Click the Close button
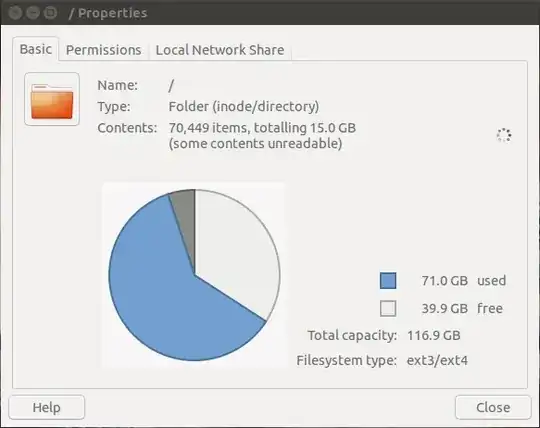This screenshot has height=428, width=540. 493,407
